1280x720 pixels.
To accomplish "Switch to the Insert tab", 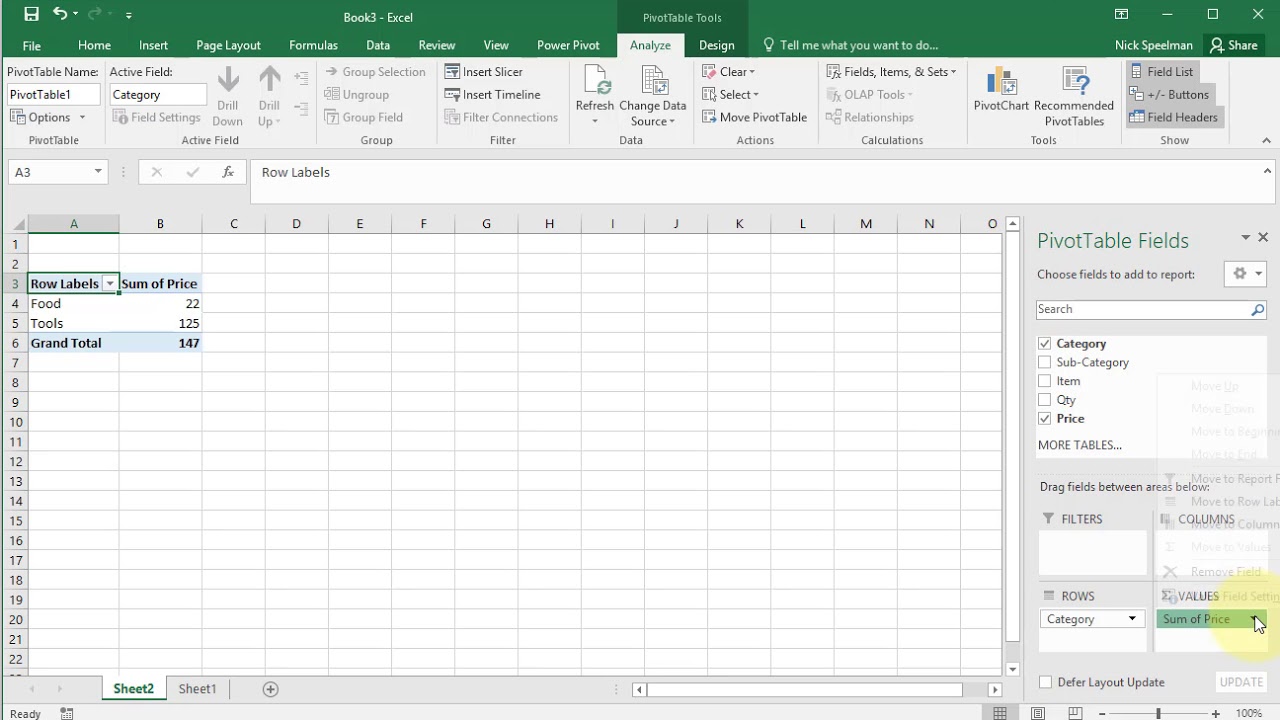I will (x=153, y=45).
